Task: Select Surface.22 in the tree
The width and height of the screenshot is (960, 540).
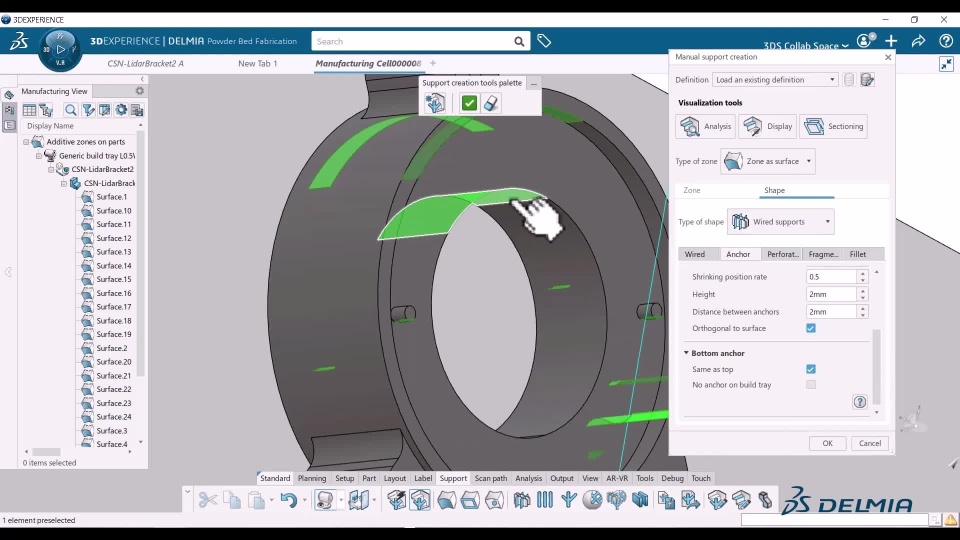Action: (113, 389)
